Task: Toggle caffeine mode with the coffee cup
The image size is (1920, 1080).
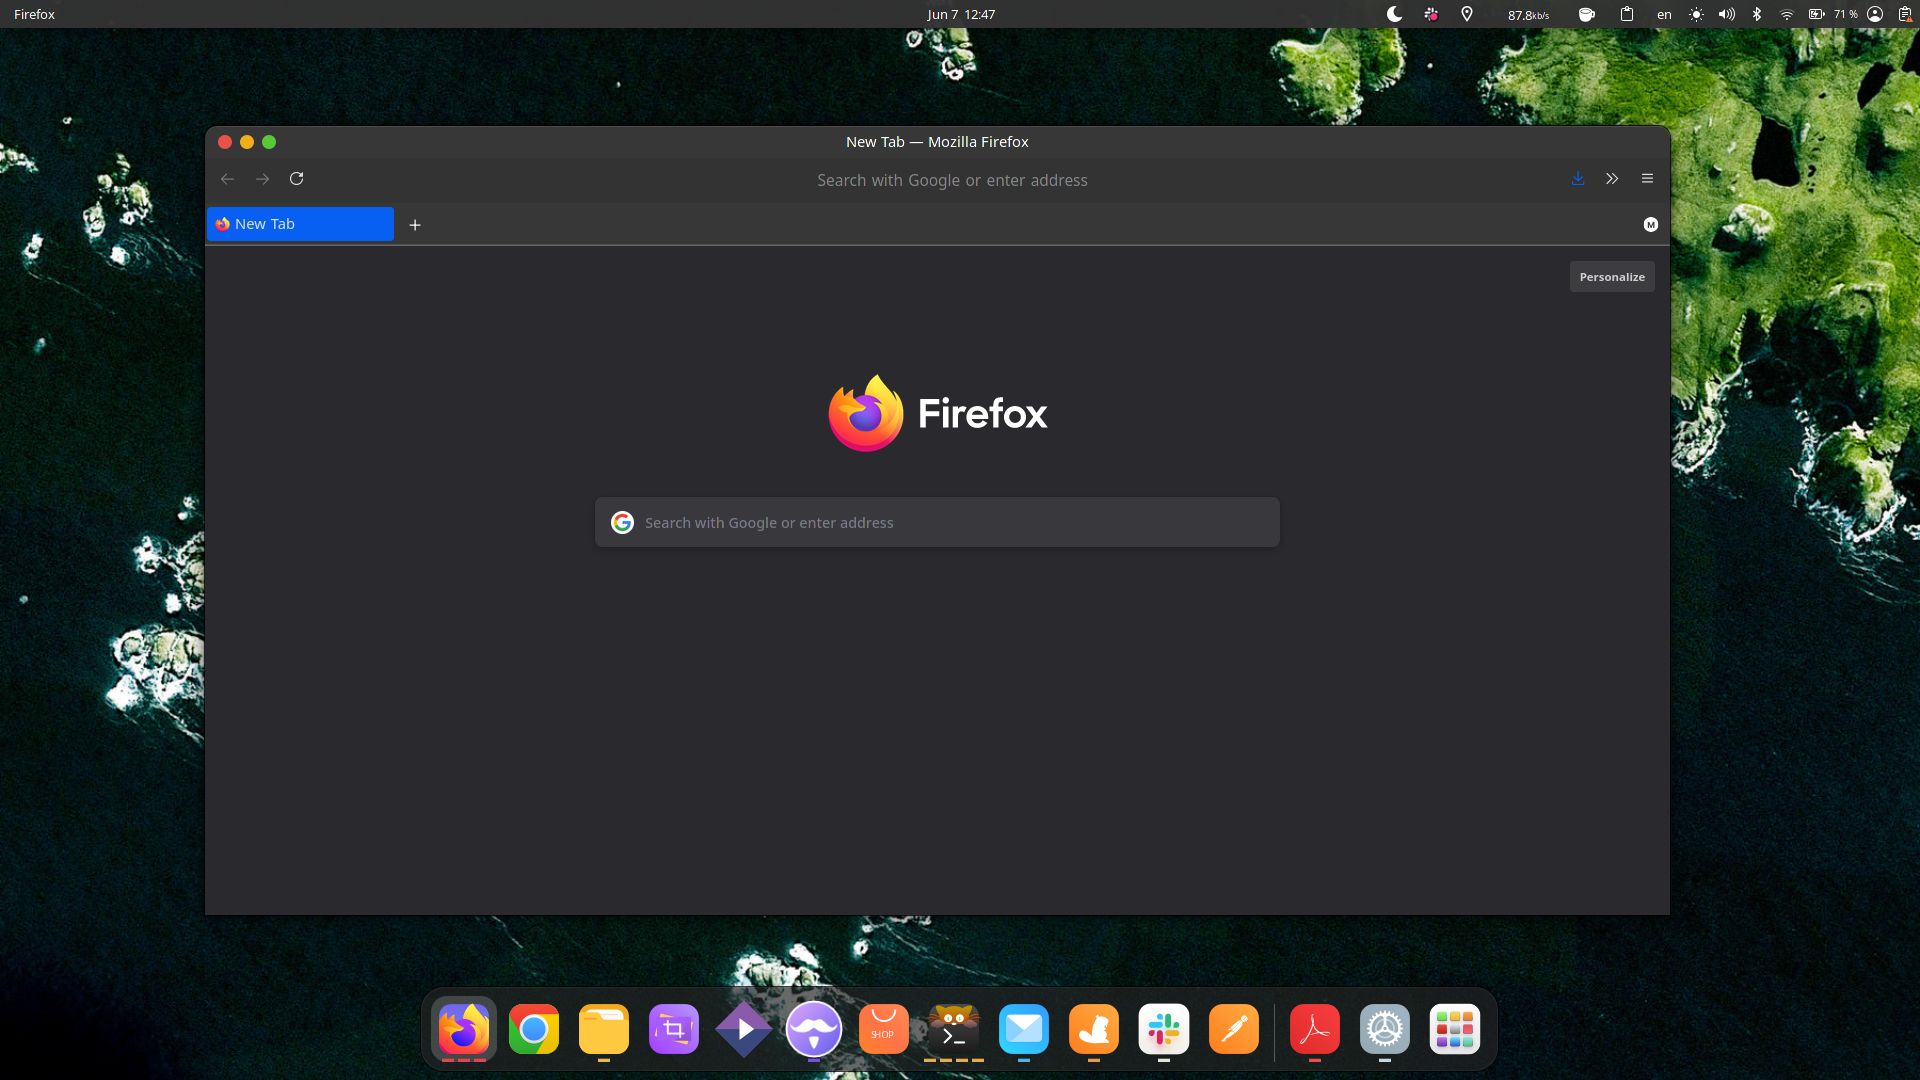Action: coord(1586,14)
